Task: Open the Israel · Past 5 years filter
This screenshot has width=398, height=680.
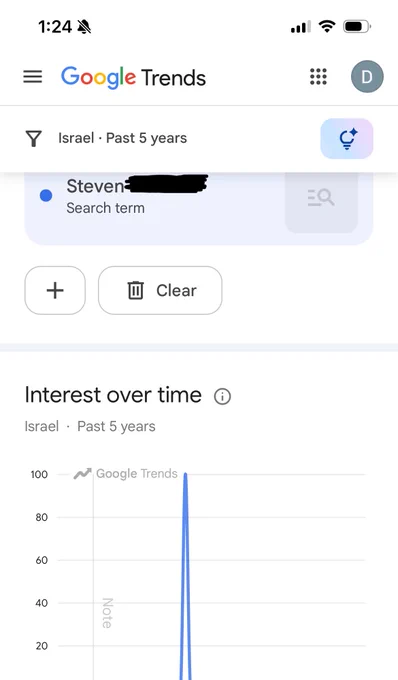Action: (x=123, y=138)
